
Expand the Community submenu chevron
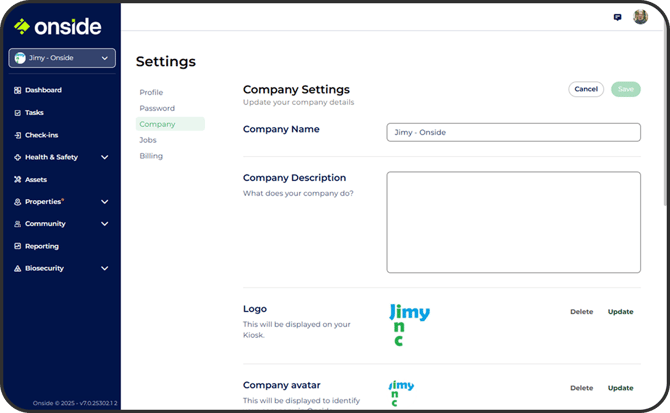pyautogui.click(x=104, y=224)
